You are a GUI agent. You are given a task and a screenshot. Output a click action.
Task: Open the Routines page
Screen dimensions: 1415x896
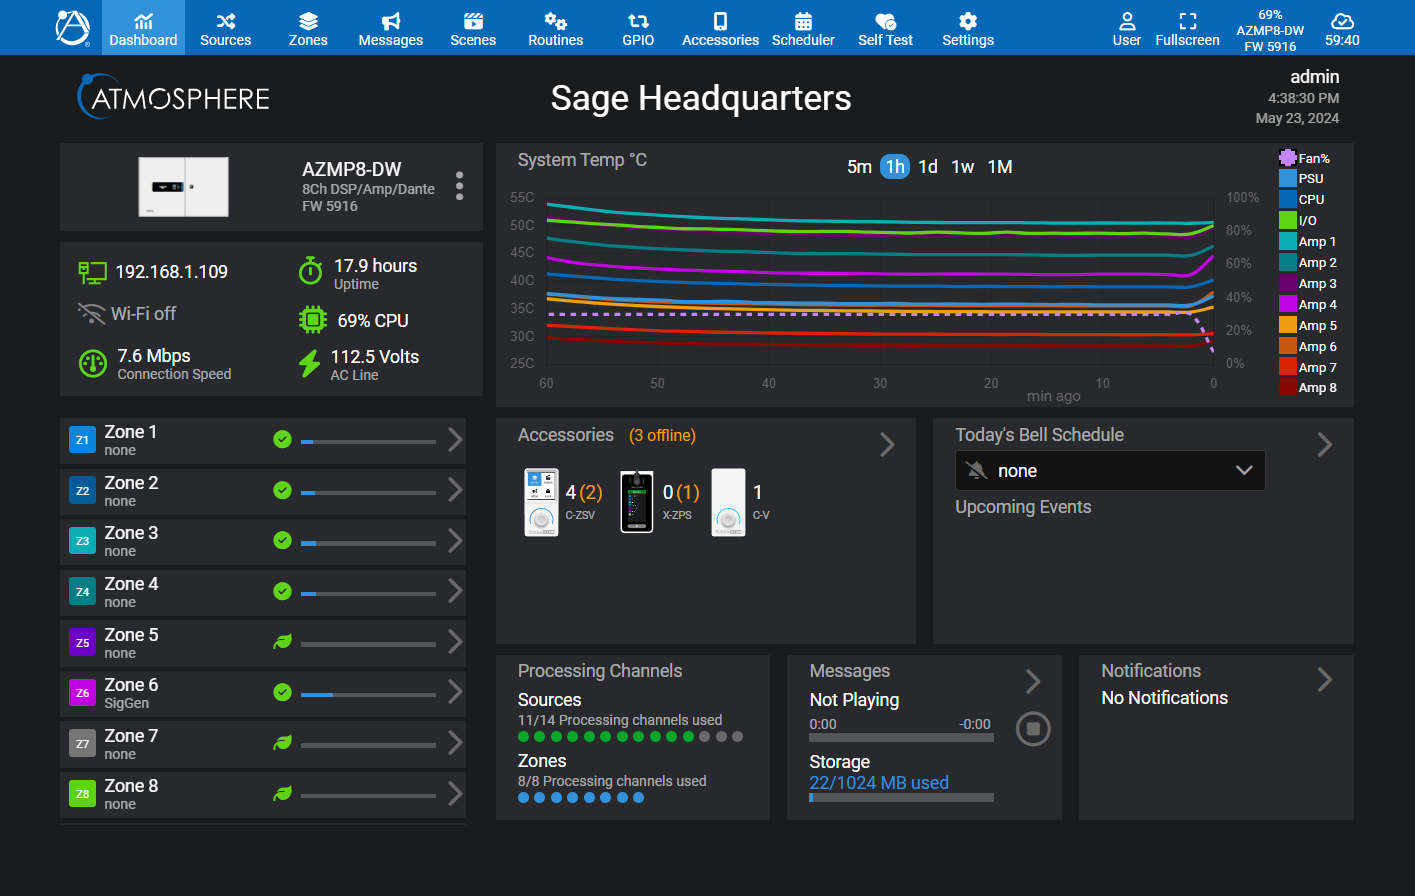[555, 27]
